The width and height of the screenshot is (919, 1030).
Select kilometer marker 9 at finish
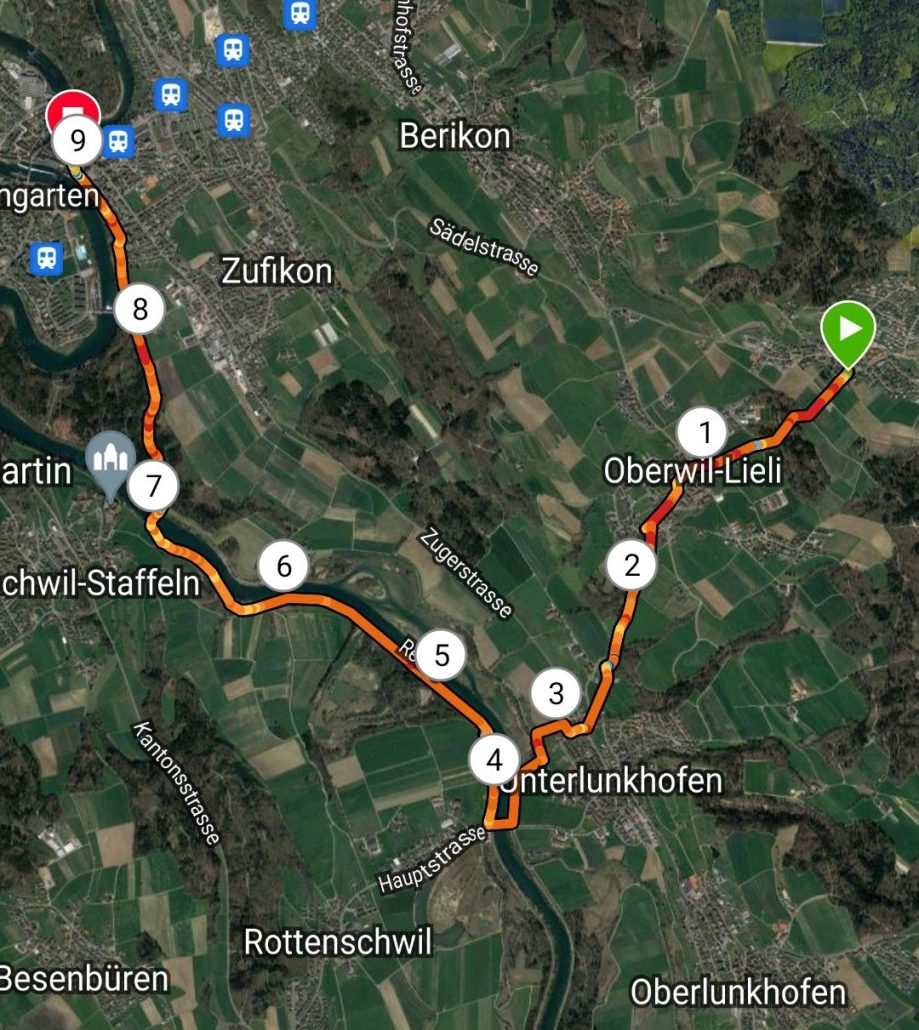(78, 141)
